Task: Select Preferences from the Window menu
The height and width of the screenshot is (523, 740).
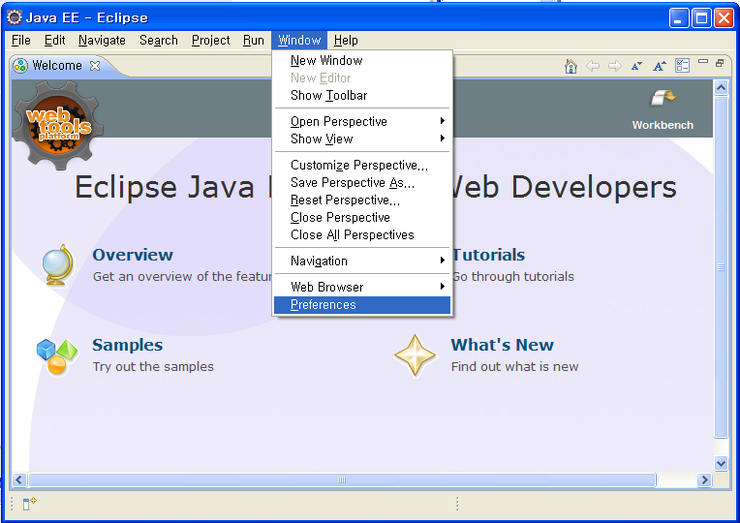Action: [323, 305]
